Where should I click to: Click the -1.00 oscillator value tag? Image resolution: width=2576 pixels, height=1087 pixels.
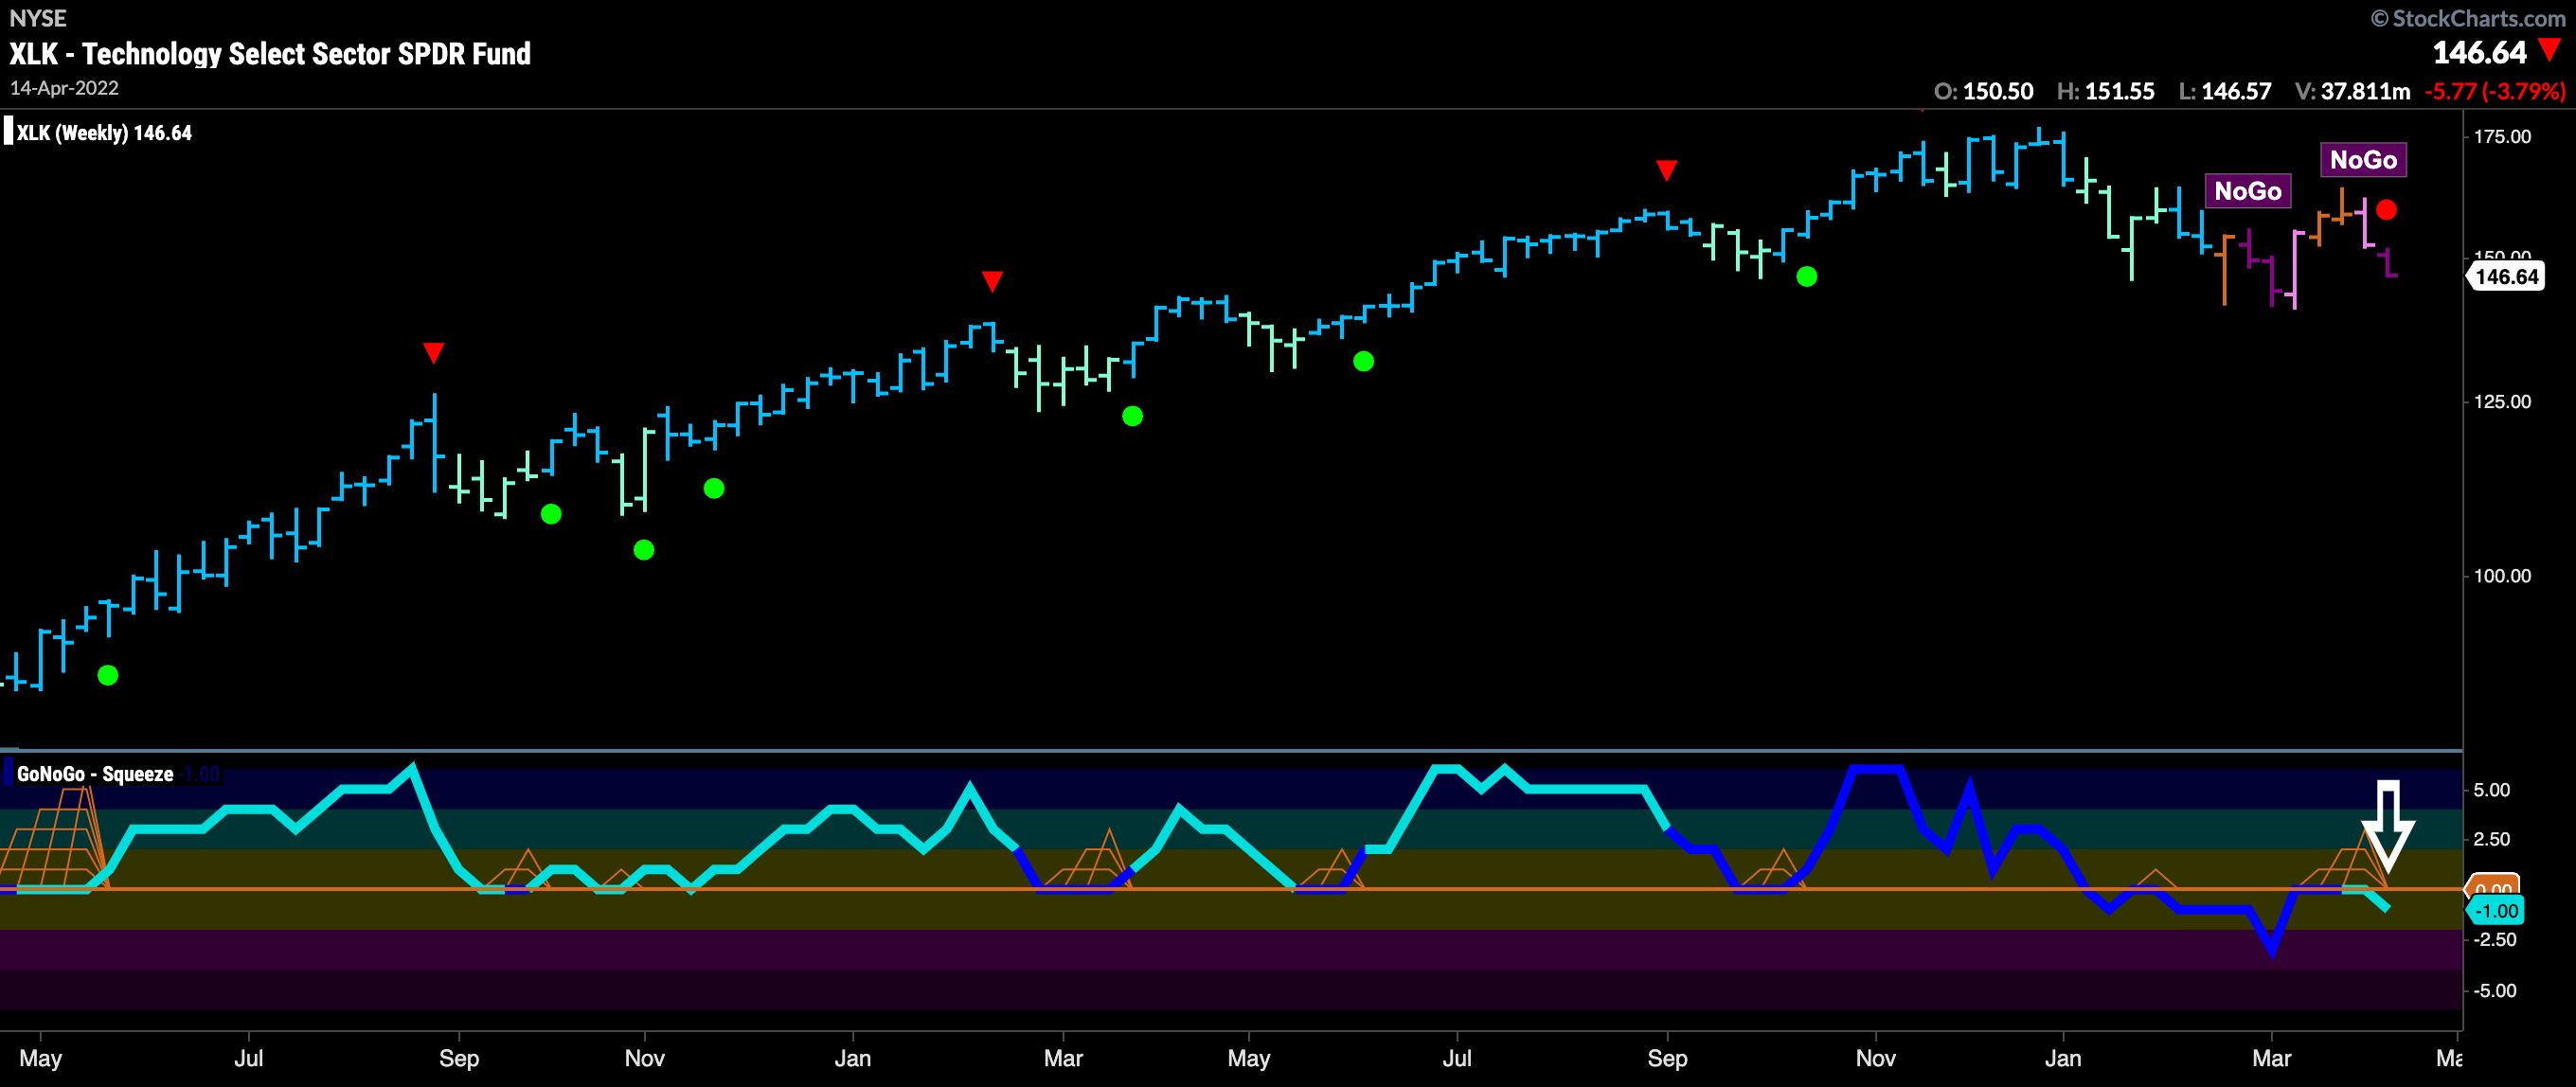pos(2496,911)
